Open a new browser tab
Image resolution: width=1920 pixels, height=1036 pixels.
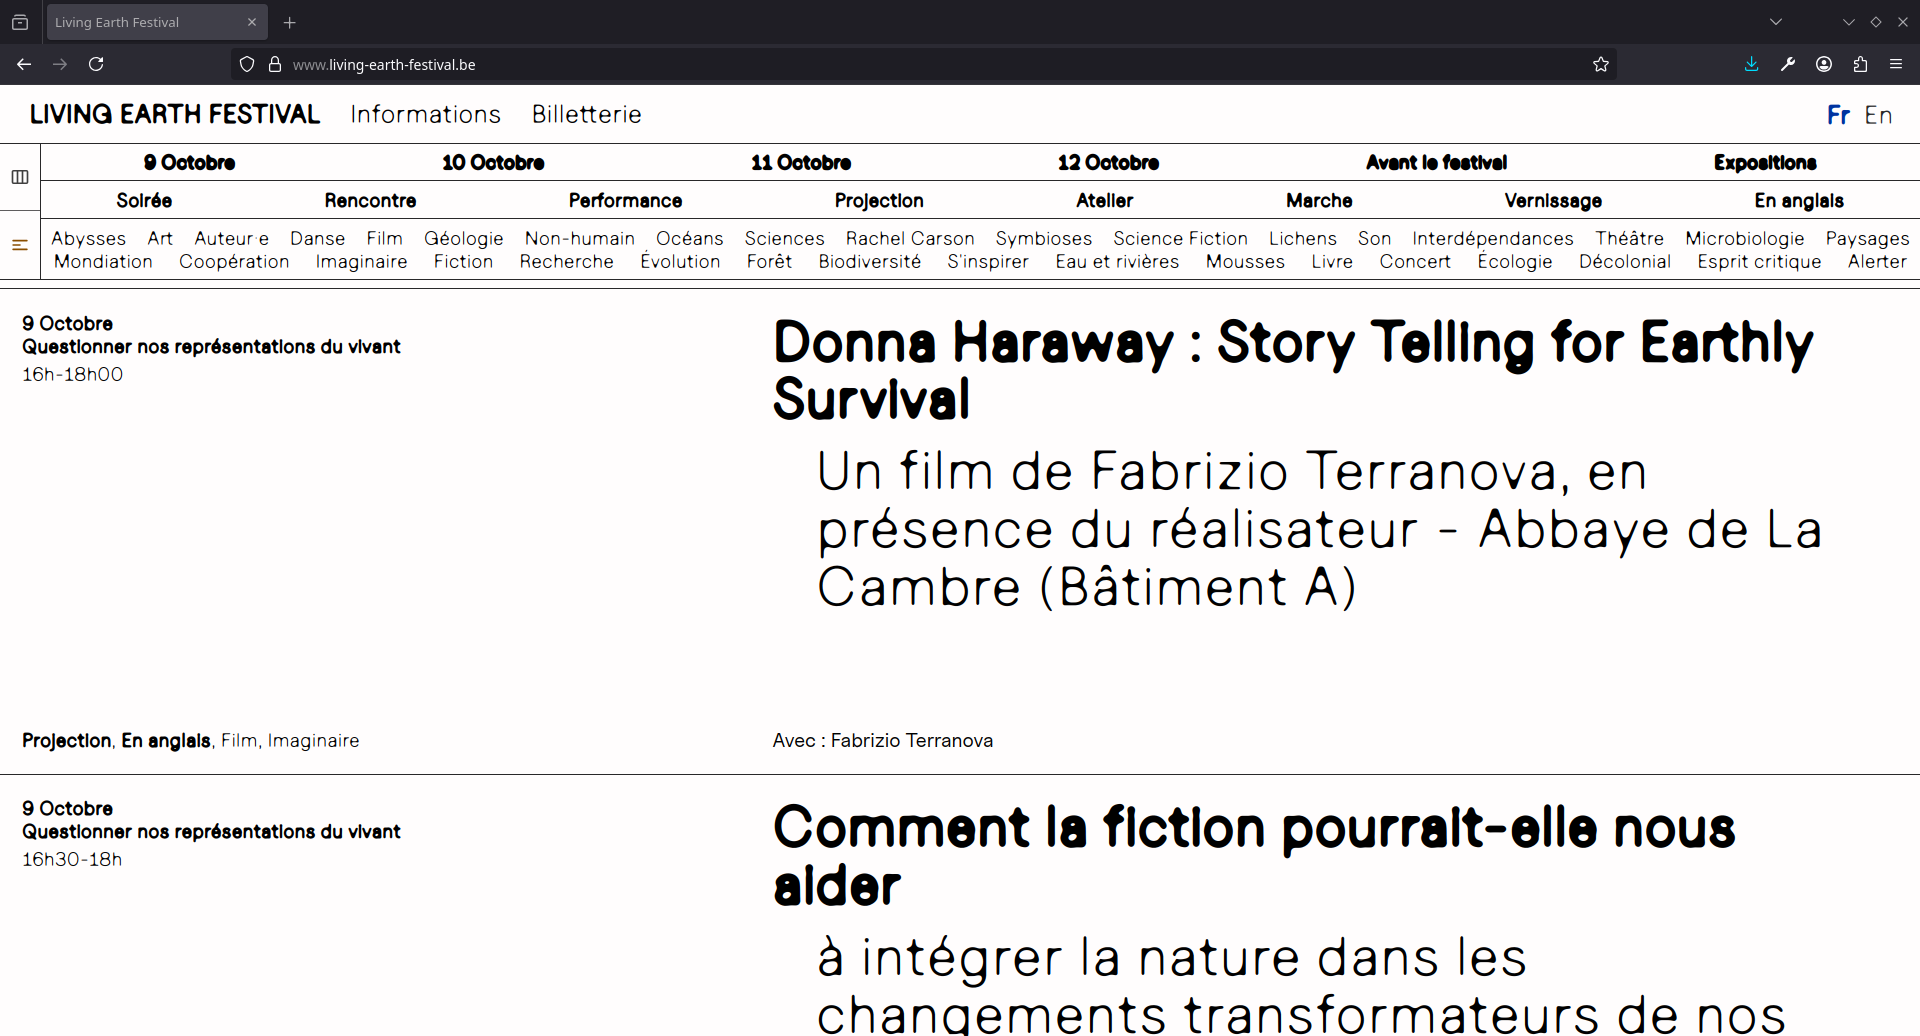290,22
